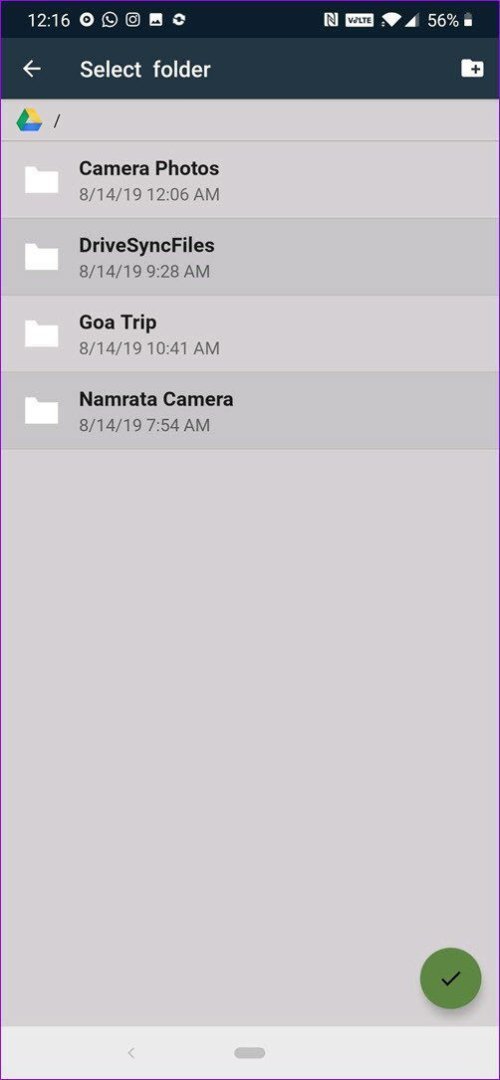500x1080 pixels.
Task: Tap the Google Drive logo icon
Action: (30, 121)
